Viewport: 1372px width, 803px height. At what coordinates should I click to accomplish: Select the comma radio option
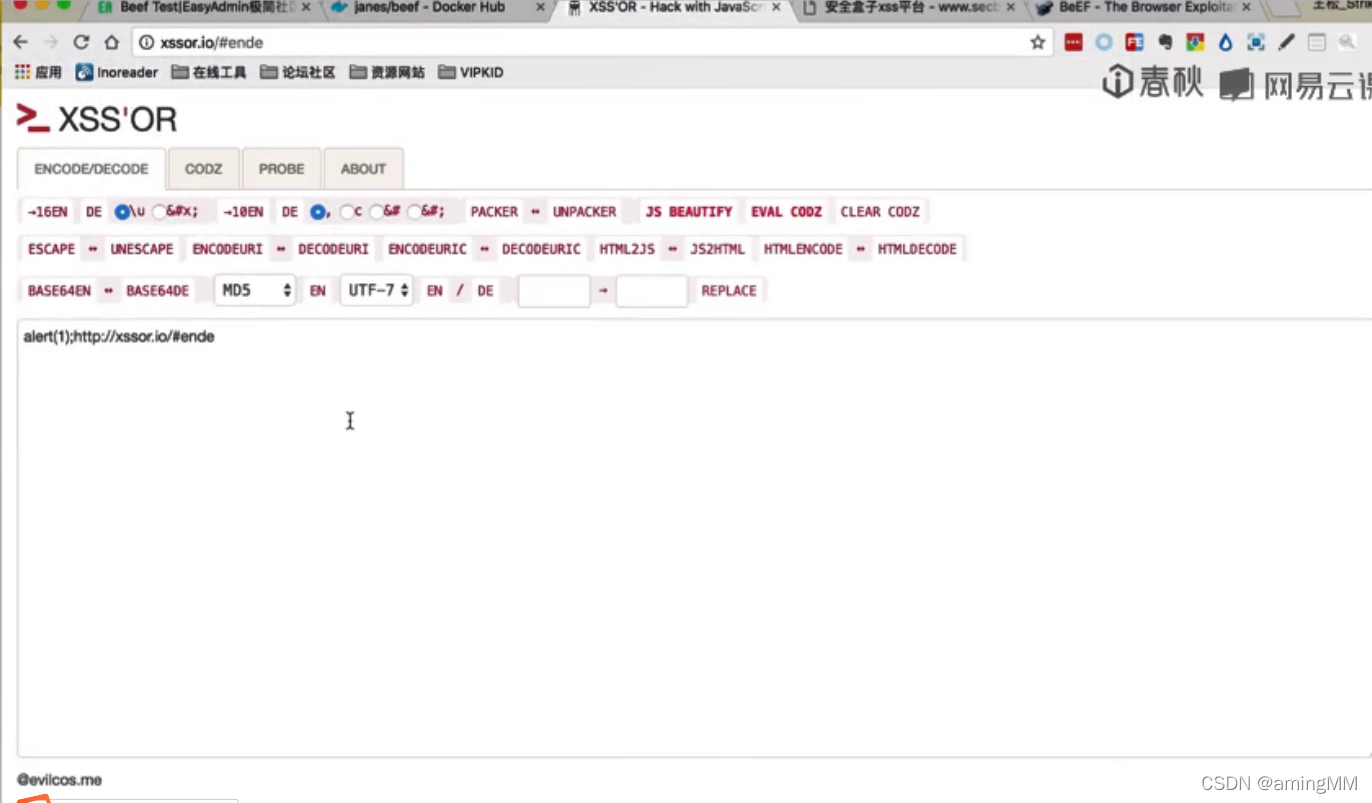coord(318,212)
